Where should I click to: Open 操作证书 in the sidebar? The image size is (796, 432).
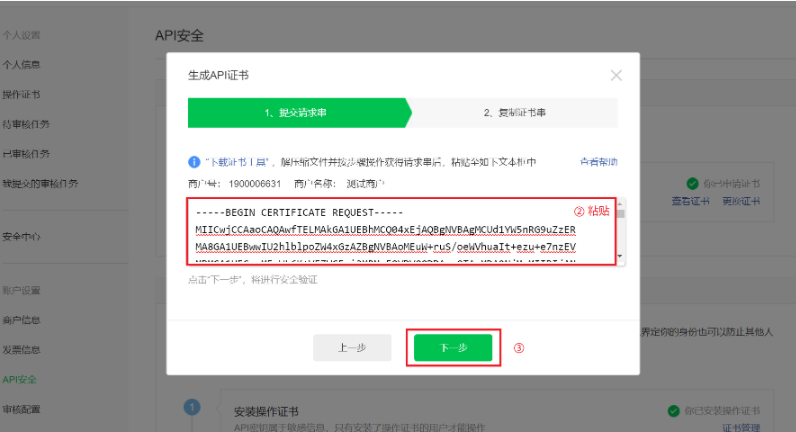click(21, 95)
